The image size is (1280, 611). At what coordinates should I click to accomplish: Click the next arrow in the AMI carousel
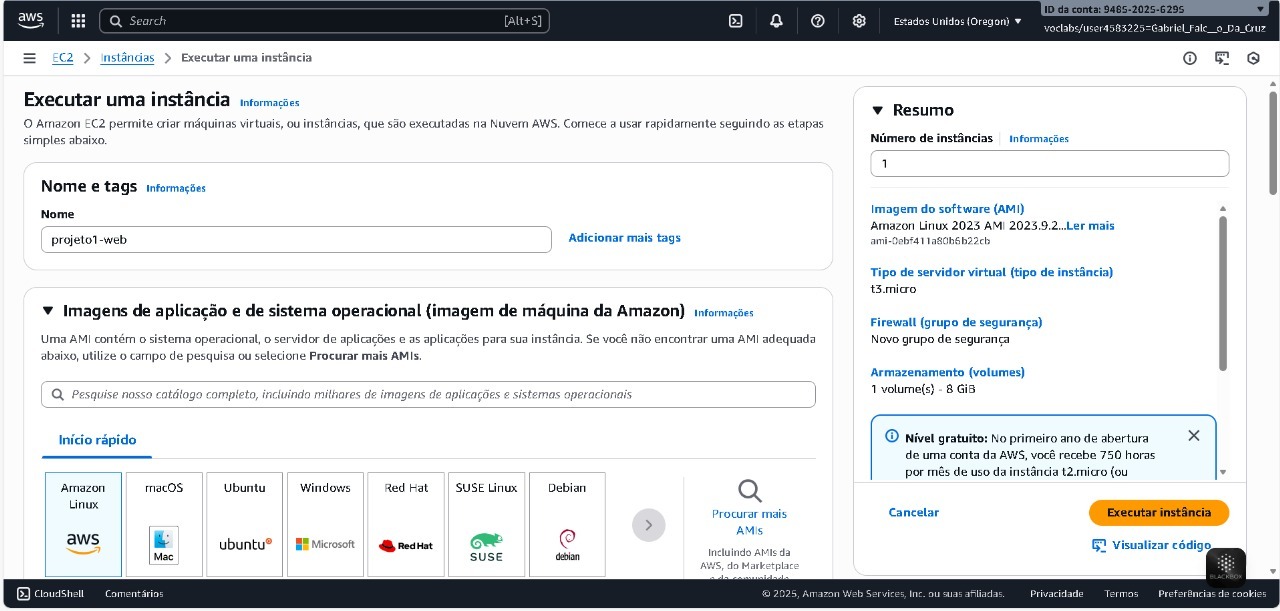tap(648, 525)
